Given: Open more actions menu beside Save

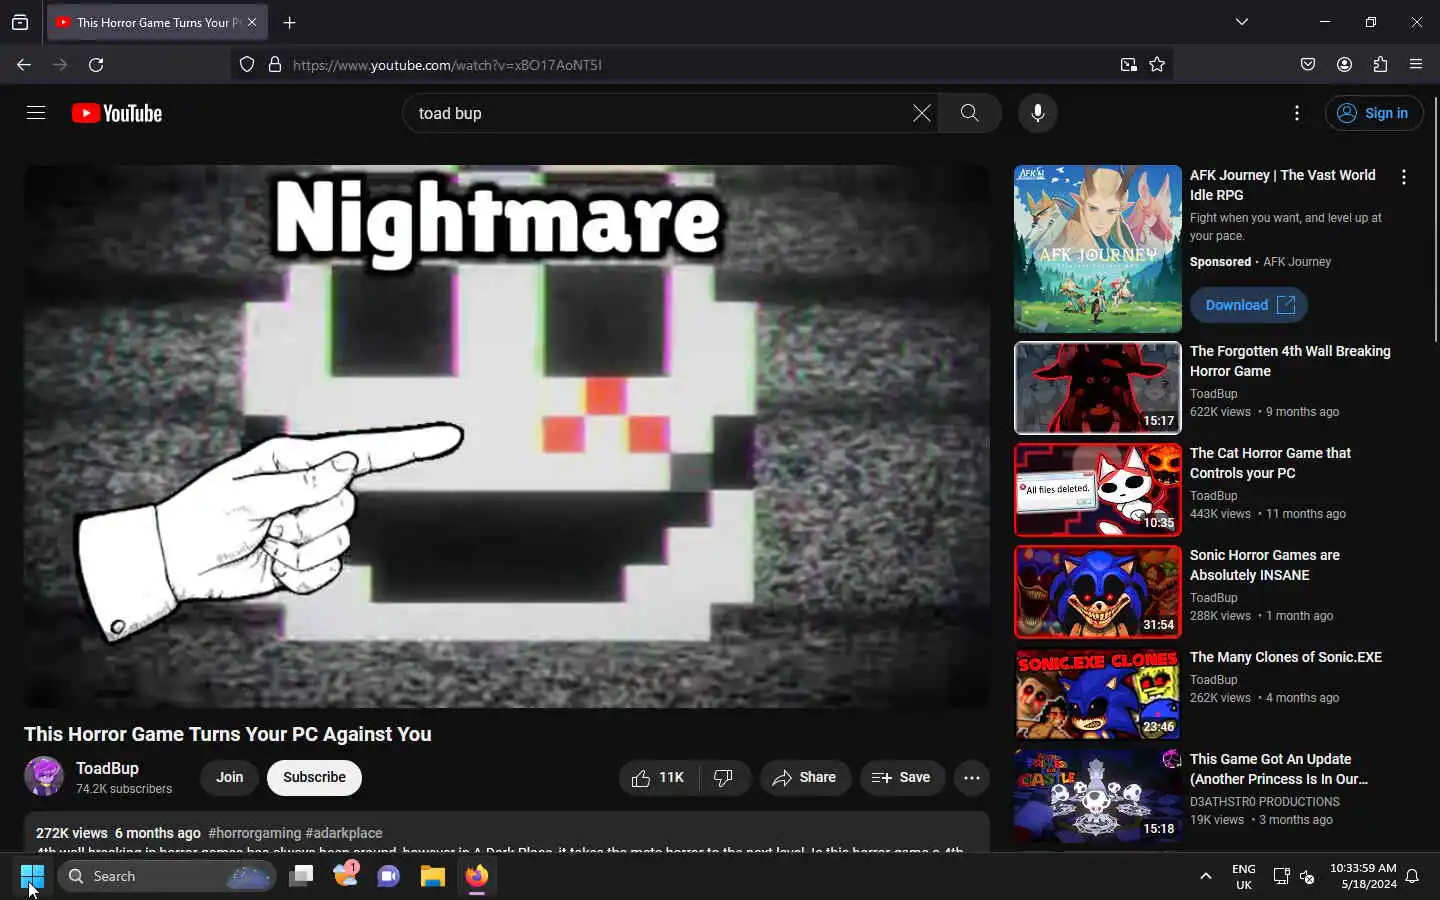Looking at the screenshot, I should (x=971, y=778).
